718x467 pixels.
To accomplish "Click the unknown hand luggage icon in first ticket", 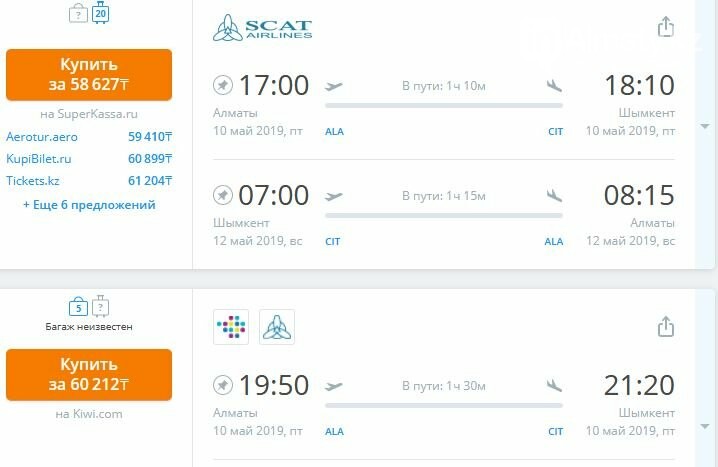I will [78, 13].
